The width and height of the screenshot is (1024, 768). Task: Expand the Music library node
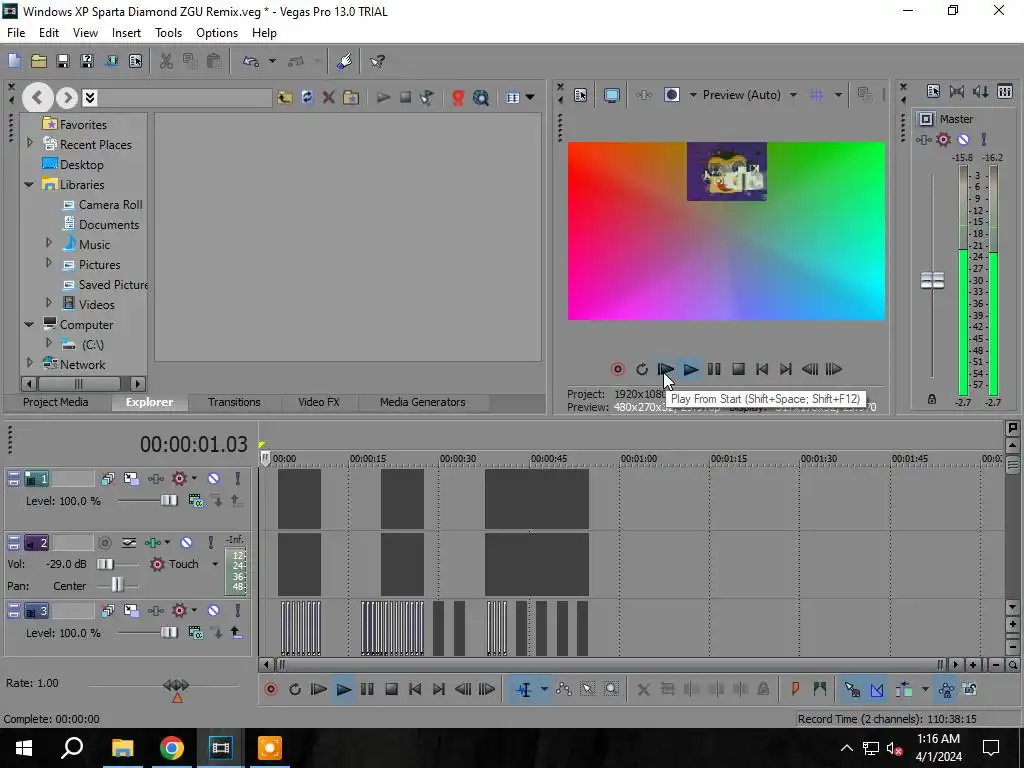(49, 243)
